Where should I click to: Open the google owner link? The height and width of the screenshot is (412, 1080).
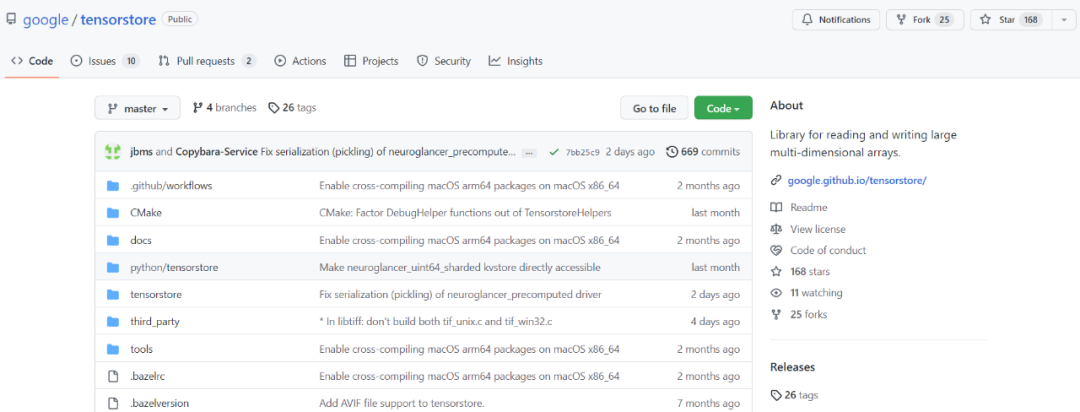pyautogui.click(x=45, y=19)
